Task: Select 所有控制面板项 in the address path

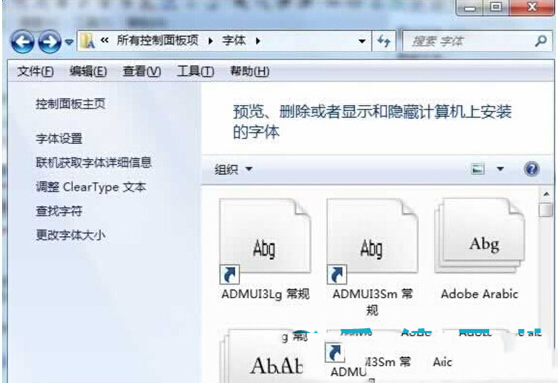Action: coord(157,41)
